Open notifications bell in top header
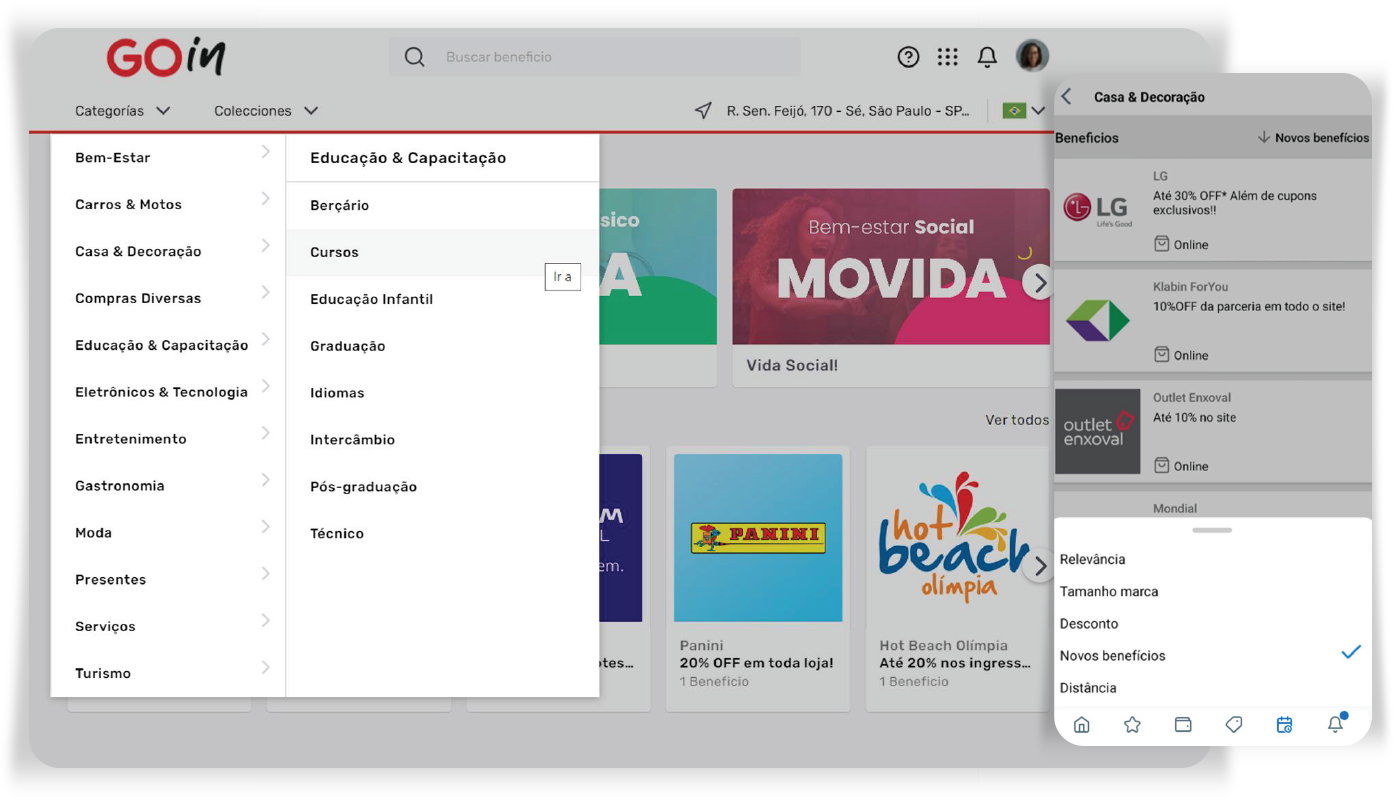Screen dimensions: 1394x803 click(x=987, y=57)
